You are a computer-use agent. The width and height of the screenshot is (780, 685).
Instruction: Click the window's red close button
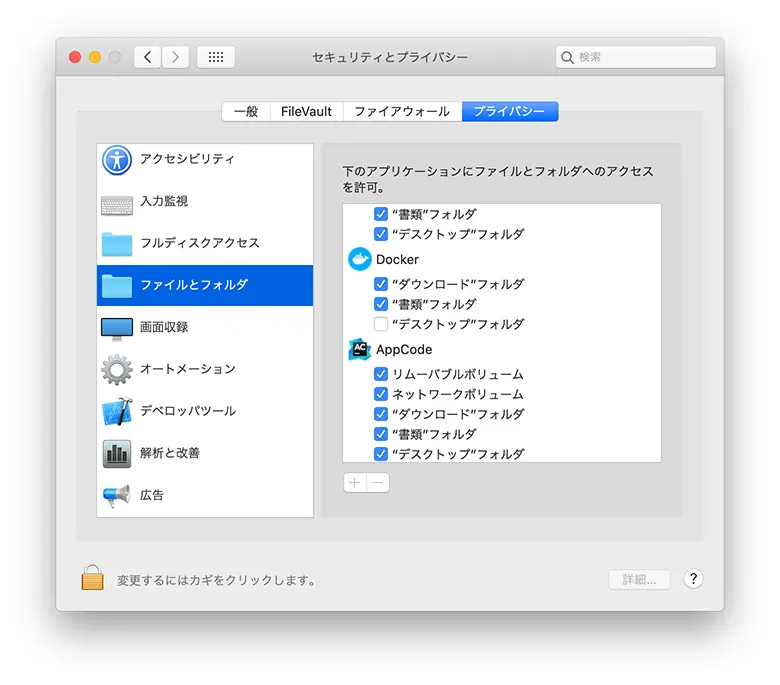click(x=75, y=57)
